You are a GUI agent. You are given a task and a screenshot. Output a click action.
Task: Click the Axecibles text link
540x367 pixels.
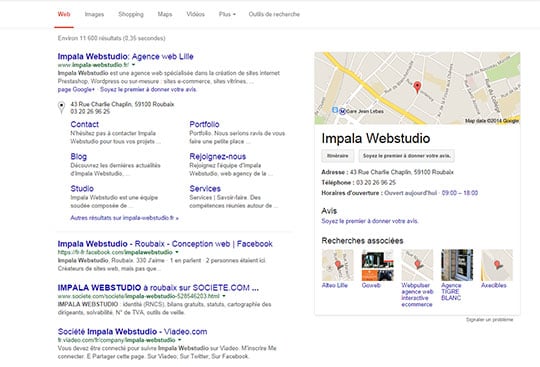[x=494, y=285]
